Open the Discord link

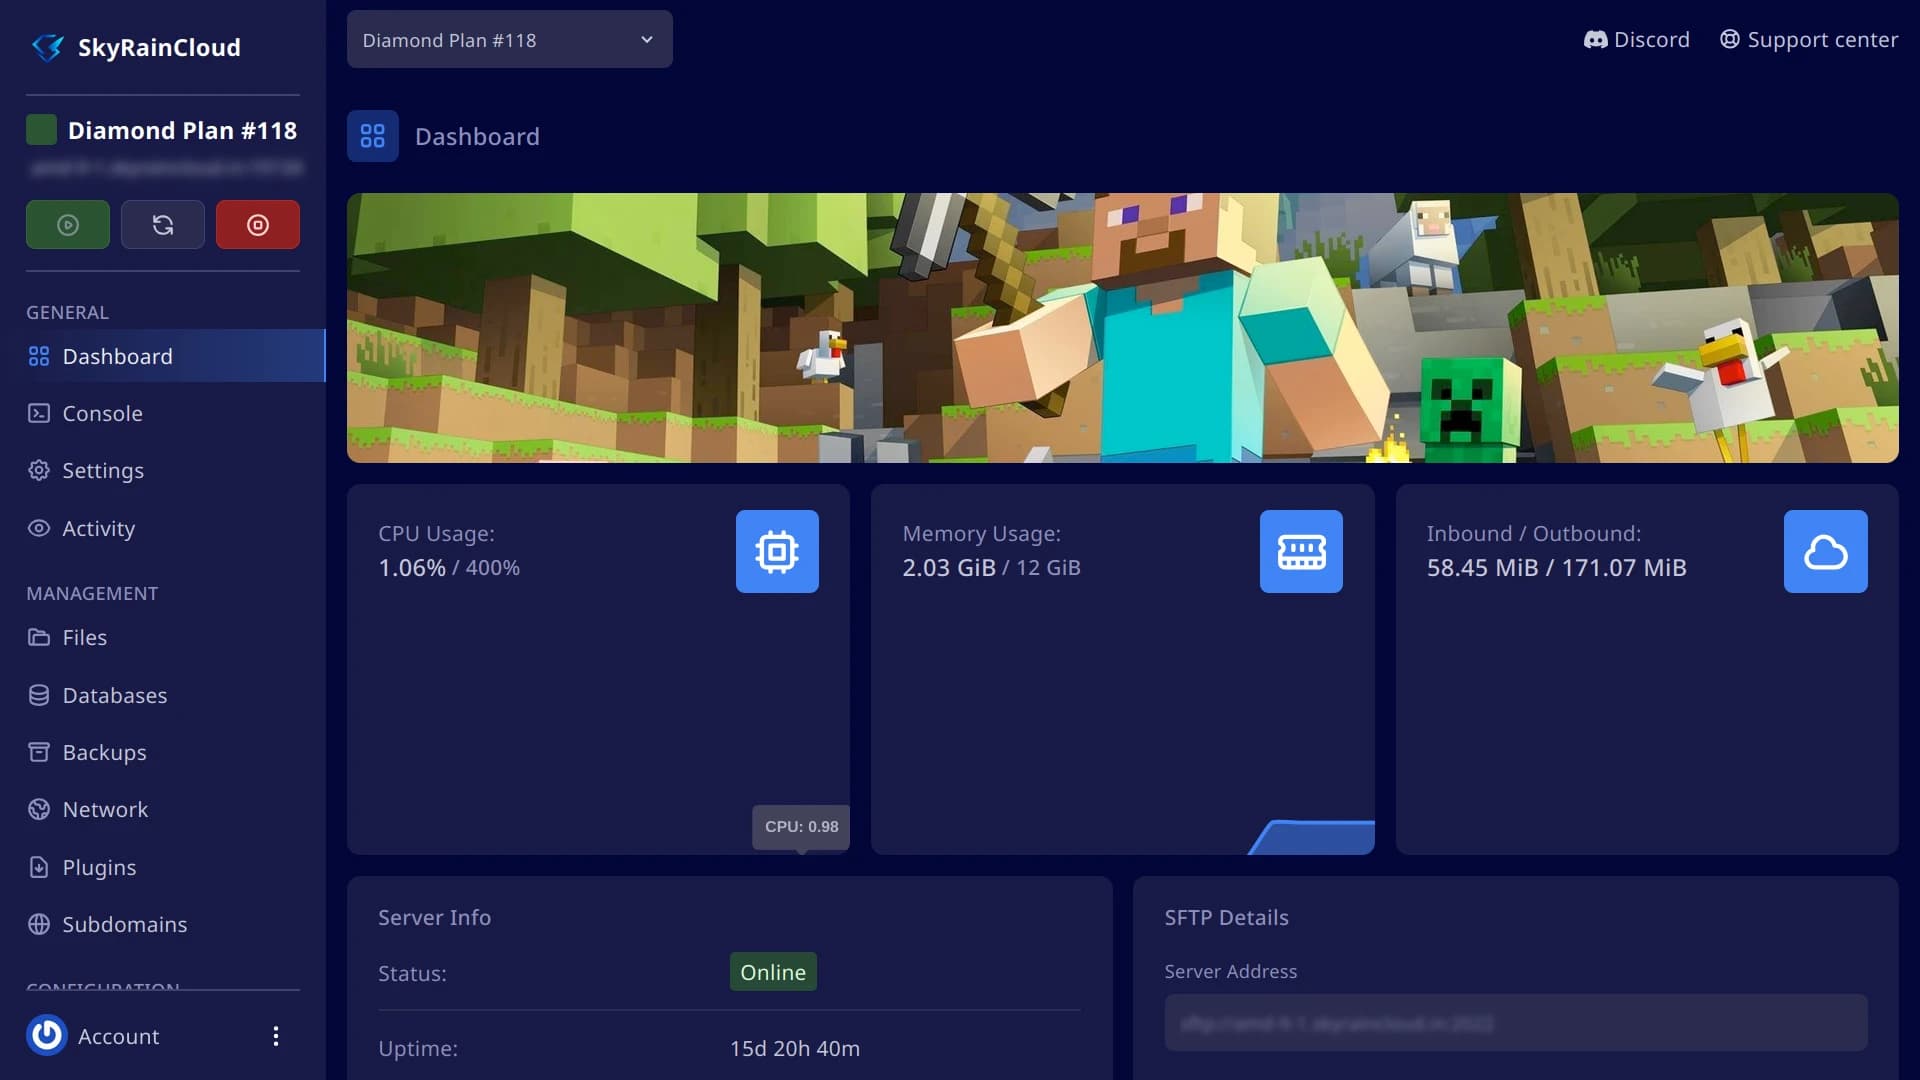[x=1637, y=40]
